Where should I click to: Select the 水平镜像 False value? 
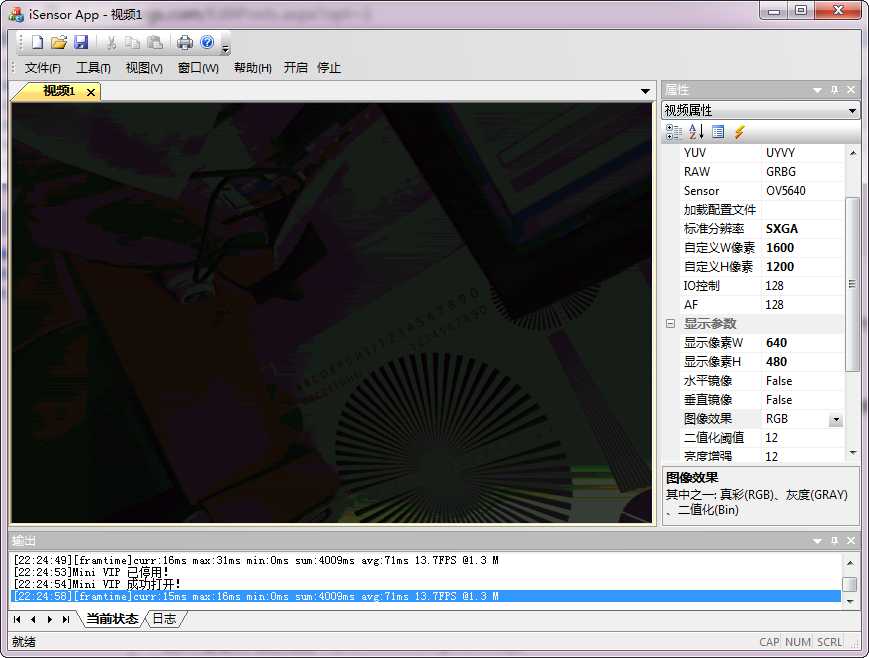pos(803,381)
